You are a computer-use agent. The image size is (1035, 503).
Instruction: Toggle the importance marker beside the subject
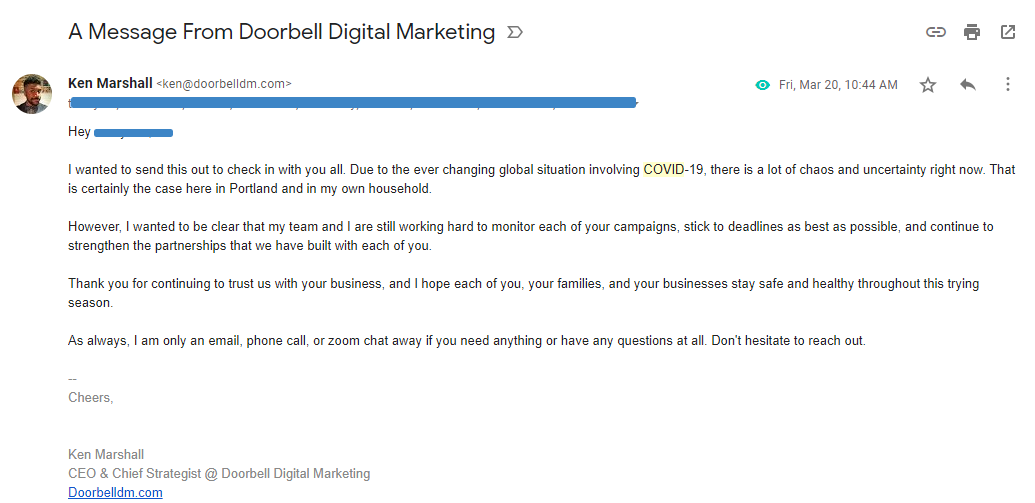[515, 32]
